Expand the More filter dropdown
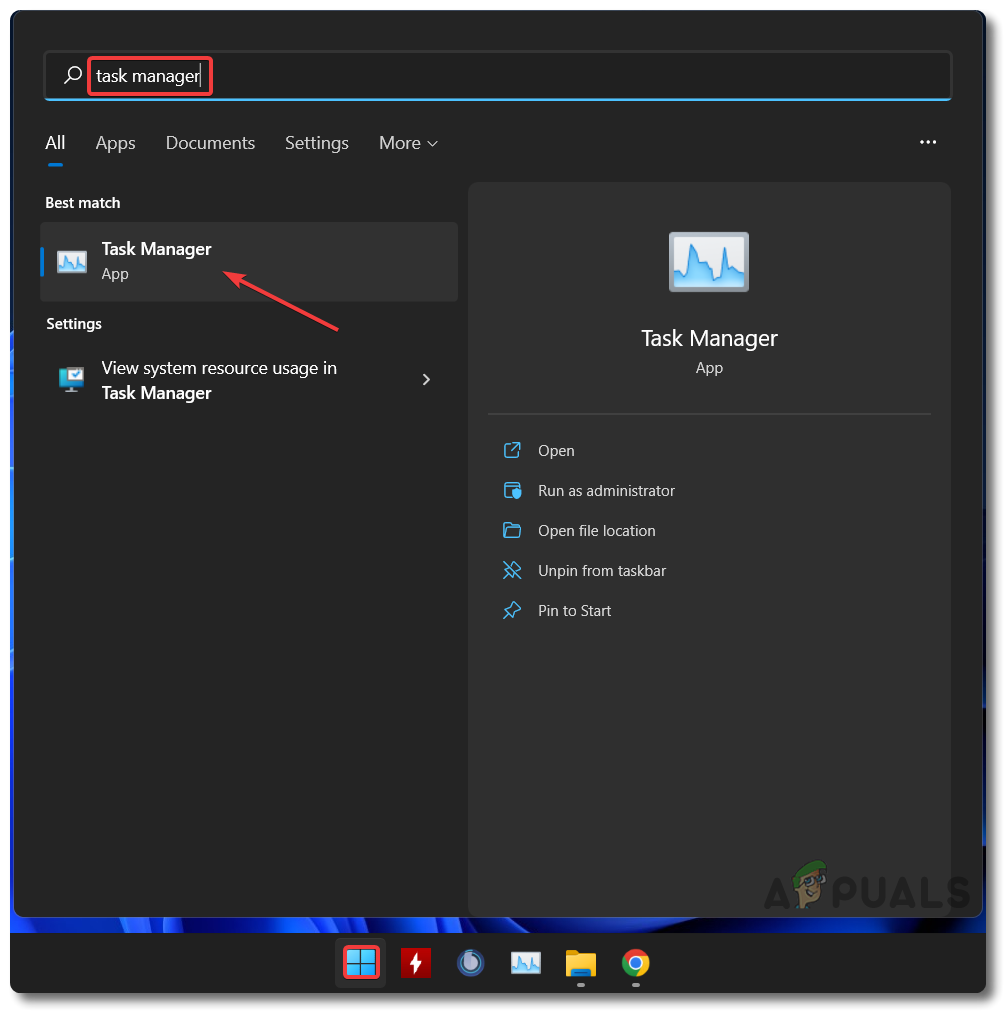 (x=408, y=142)
